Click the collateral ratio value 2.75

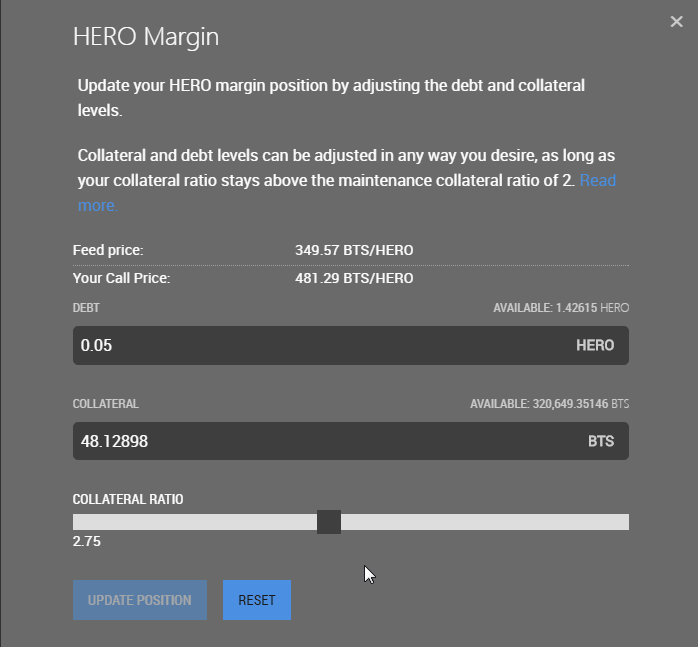(87, 541)
